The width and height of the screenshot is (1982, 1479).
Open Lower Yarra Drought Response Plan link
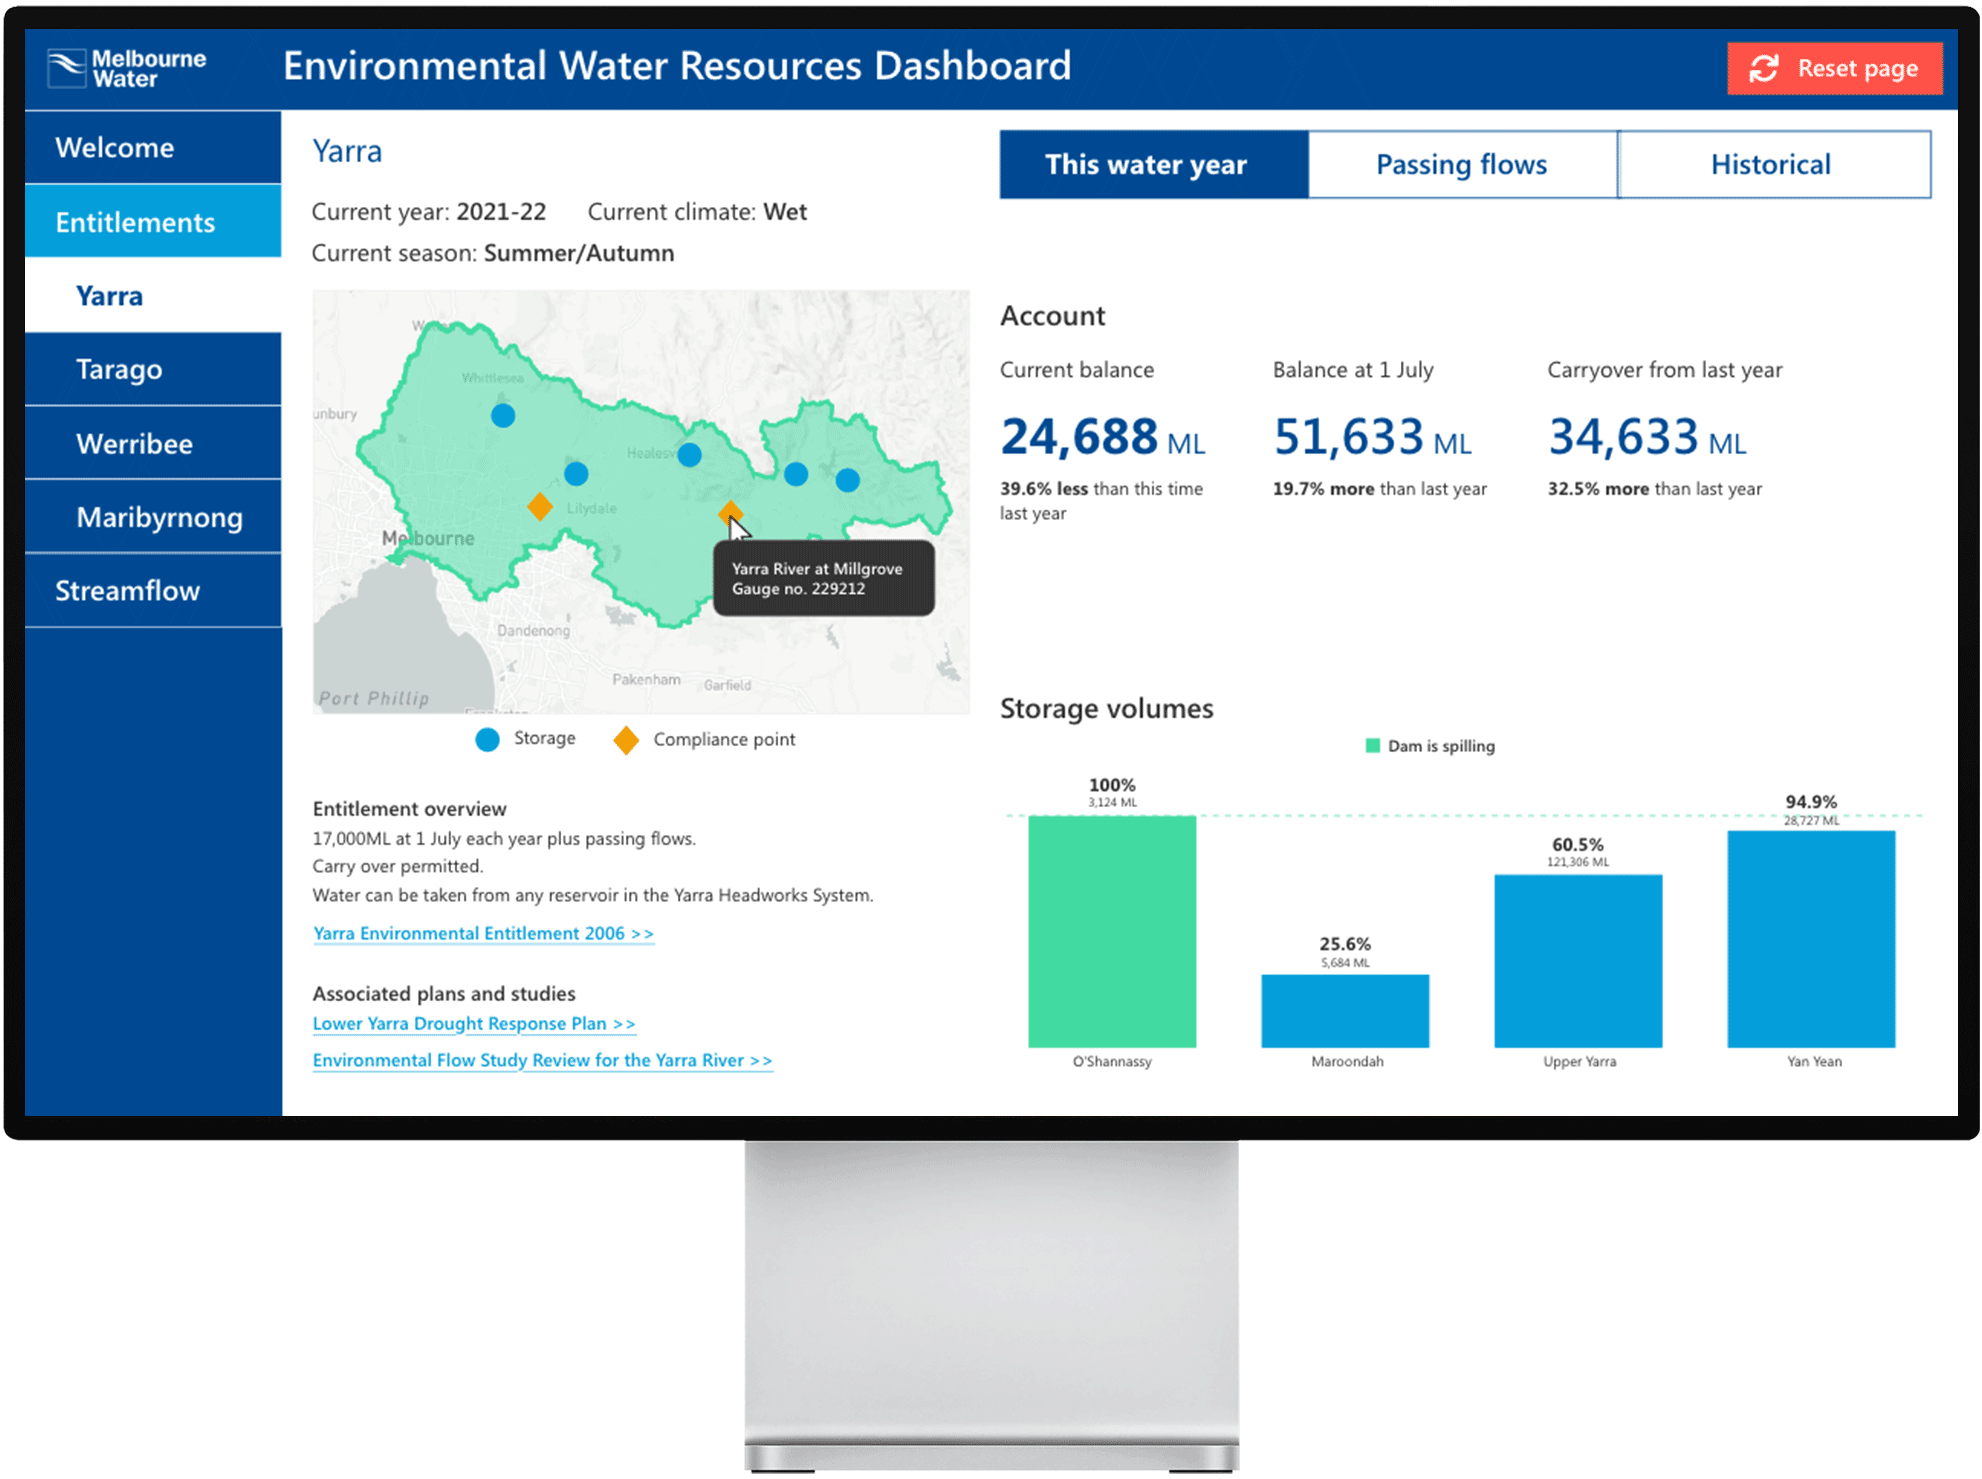[x=474, y=1023]
